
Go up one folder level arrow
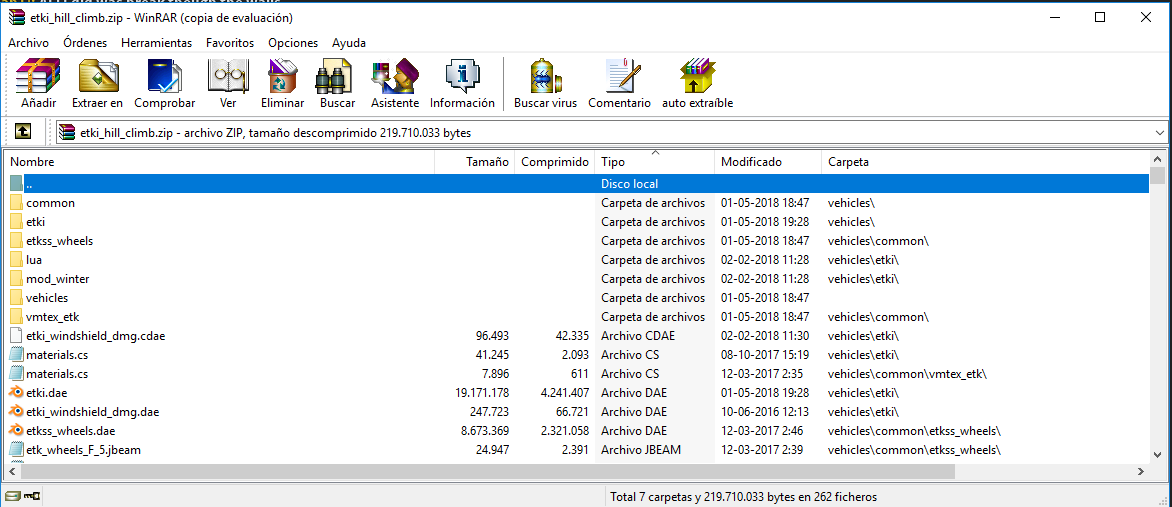[x=23, y=132]
